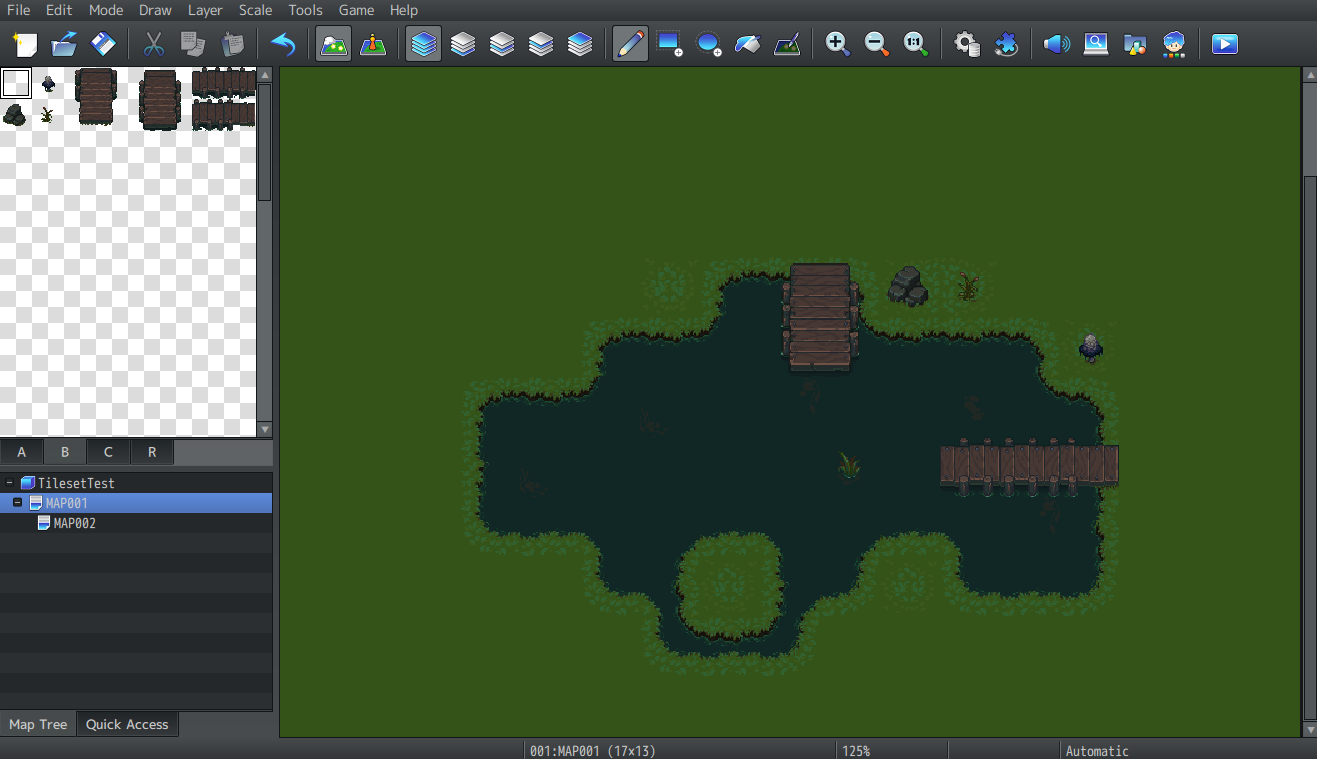This screenshot has width=1317, height=759.
Task: Click the Copy toolbar icon
Action: tap(192, 44)
